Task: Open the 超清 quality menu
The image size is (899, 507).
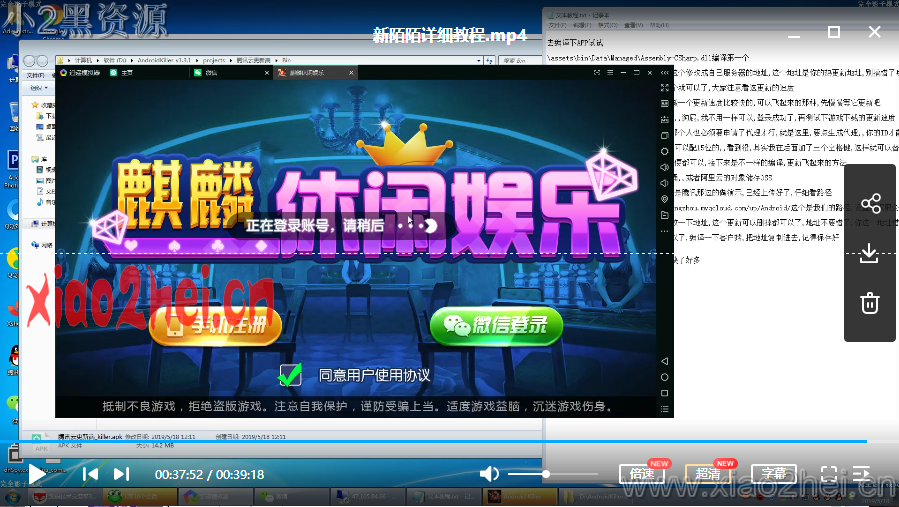Action: point(708,474)
